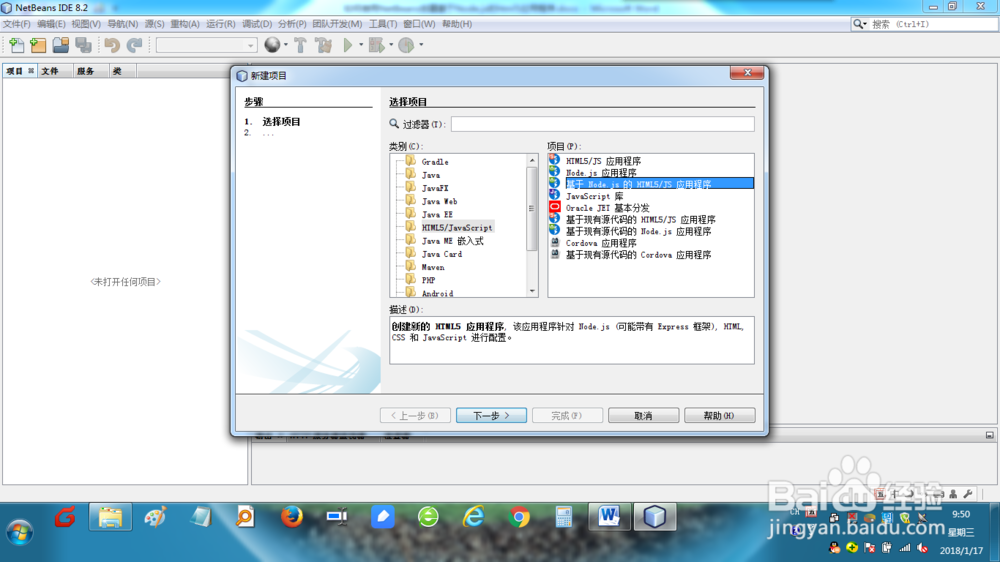Expand the Profile Project dropdown arrow
The image size is (1000, 562).
(421, 45)
